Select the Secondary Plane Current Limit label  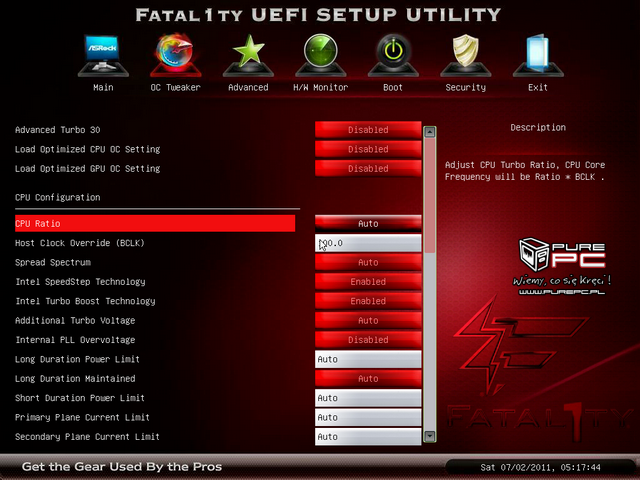point(87,437)
